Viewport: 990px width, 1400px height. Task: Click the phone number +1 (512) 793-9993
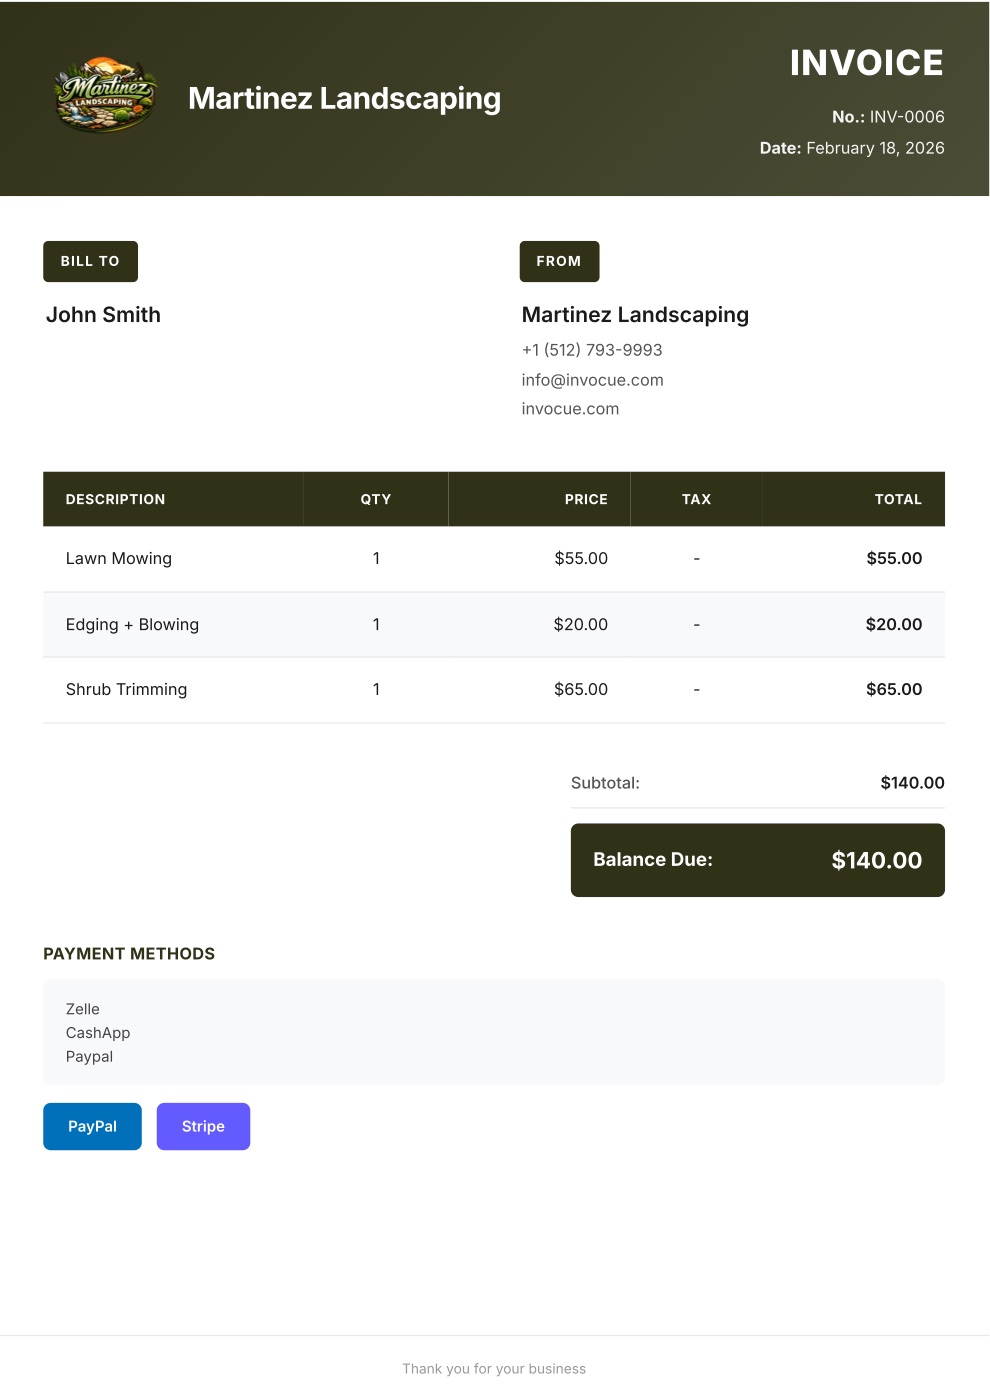coord(592,350)
